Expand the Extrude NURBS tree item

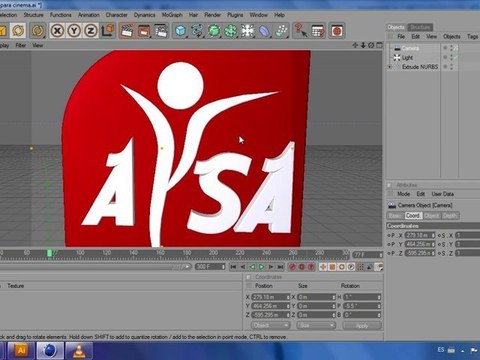[390, 67]
